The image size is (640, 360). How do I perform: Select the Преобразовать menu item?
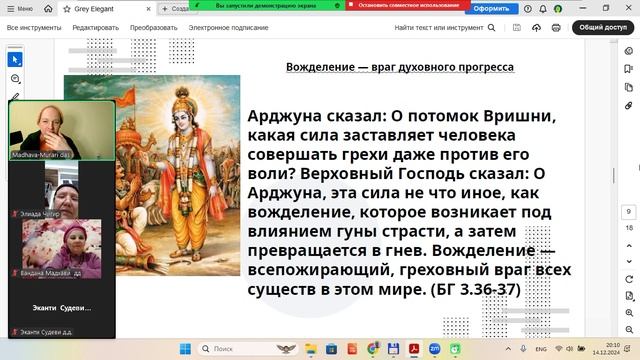point(153,28)
